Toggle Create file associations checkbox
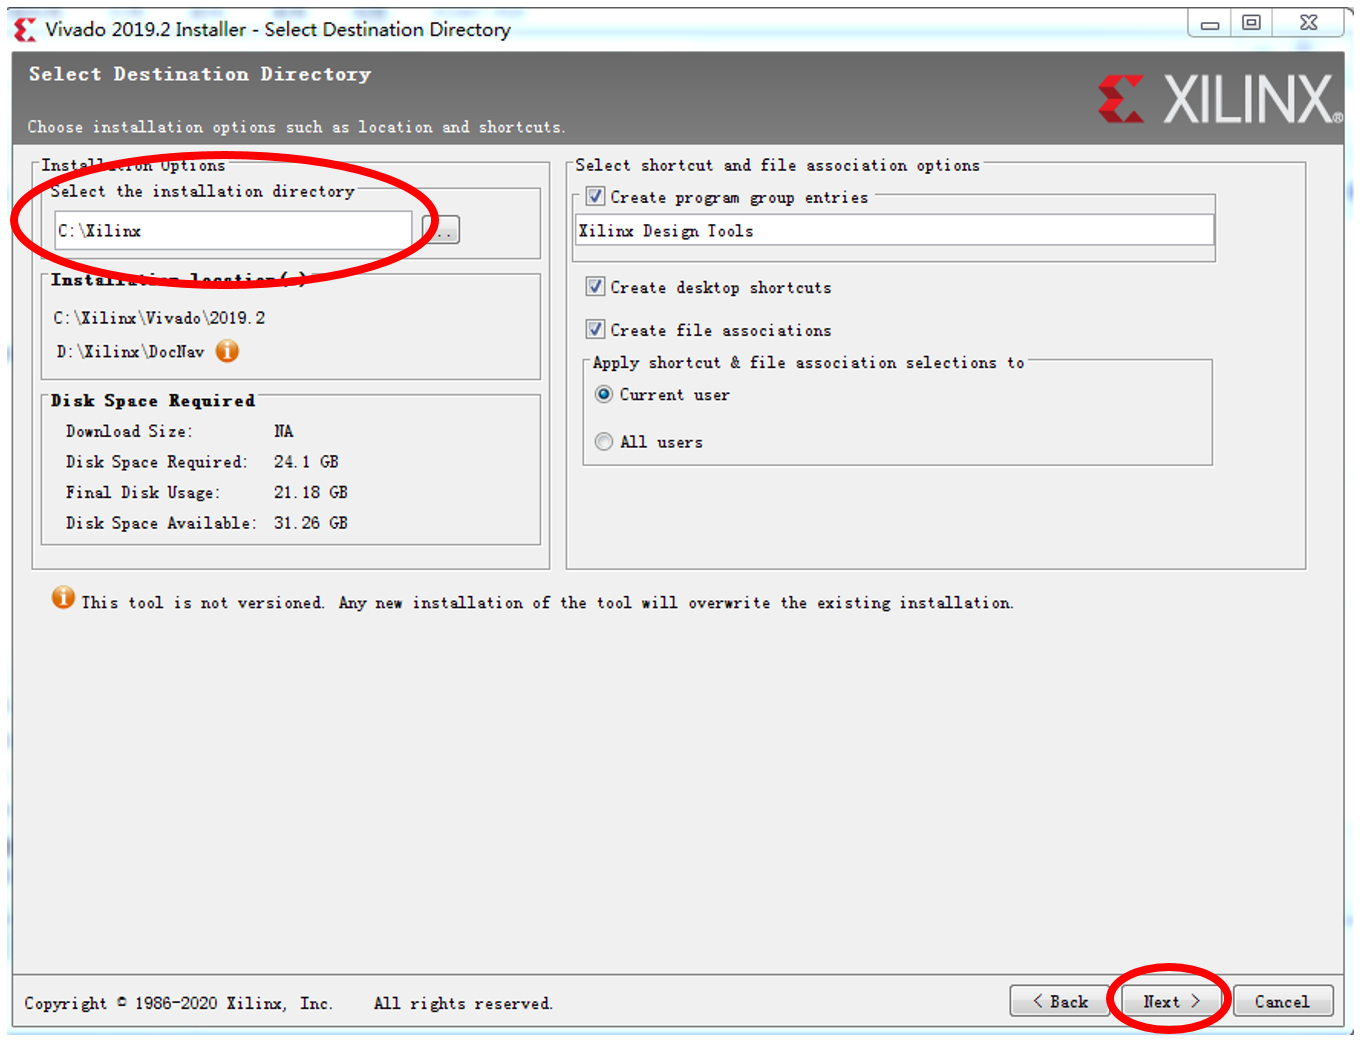Image resolution: width=1360 pixels, height=1041 pixels. tap(595, 329)
